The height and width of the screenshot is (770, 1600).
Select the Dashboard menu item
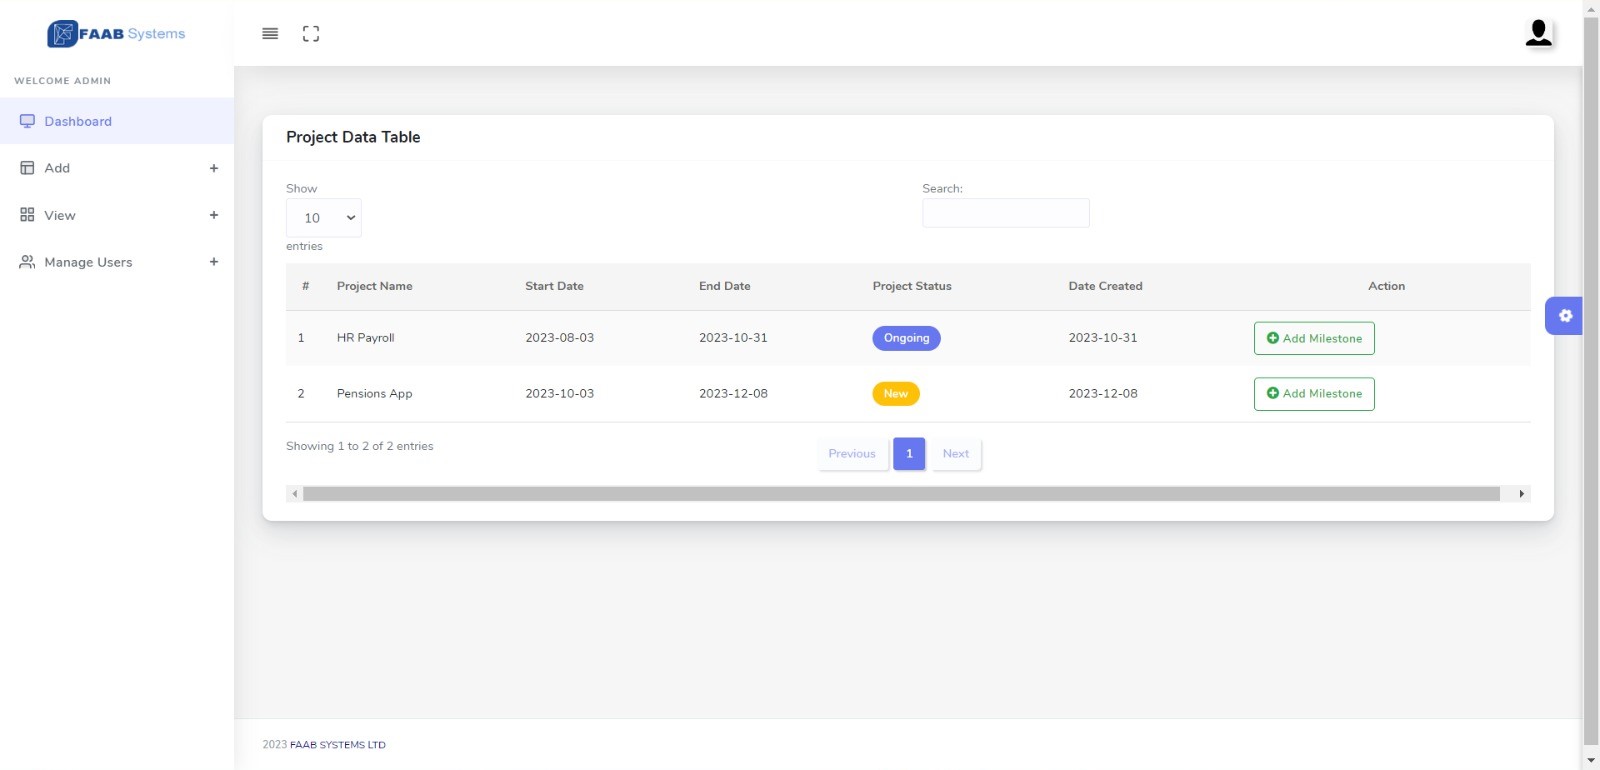click(x=78, y=121)
